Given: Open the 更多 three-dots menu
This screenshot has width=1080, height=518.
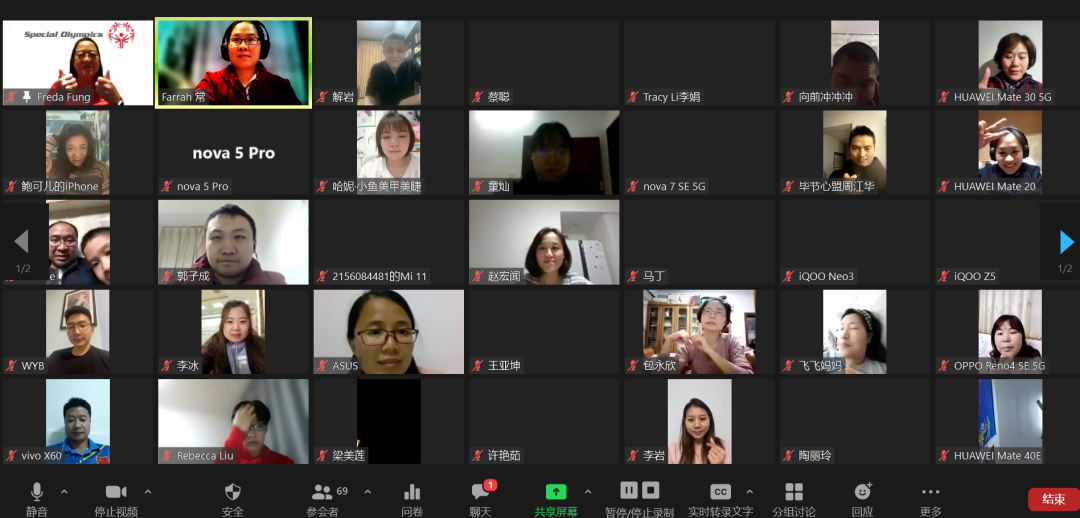Looking at the screenshot, I should [x=931, y=491].
